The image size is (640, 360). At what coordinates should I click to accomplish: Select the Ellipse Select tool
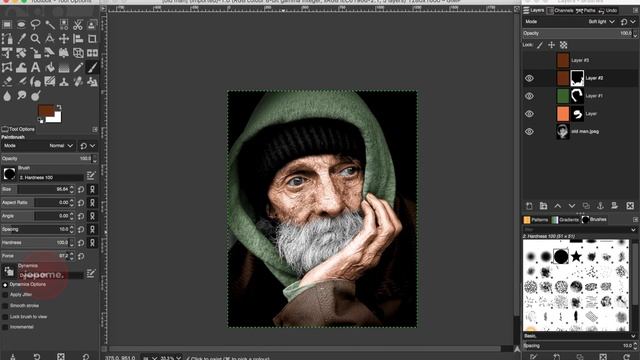coord(21,25)
